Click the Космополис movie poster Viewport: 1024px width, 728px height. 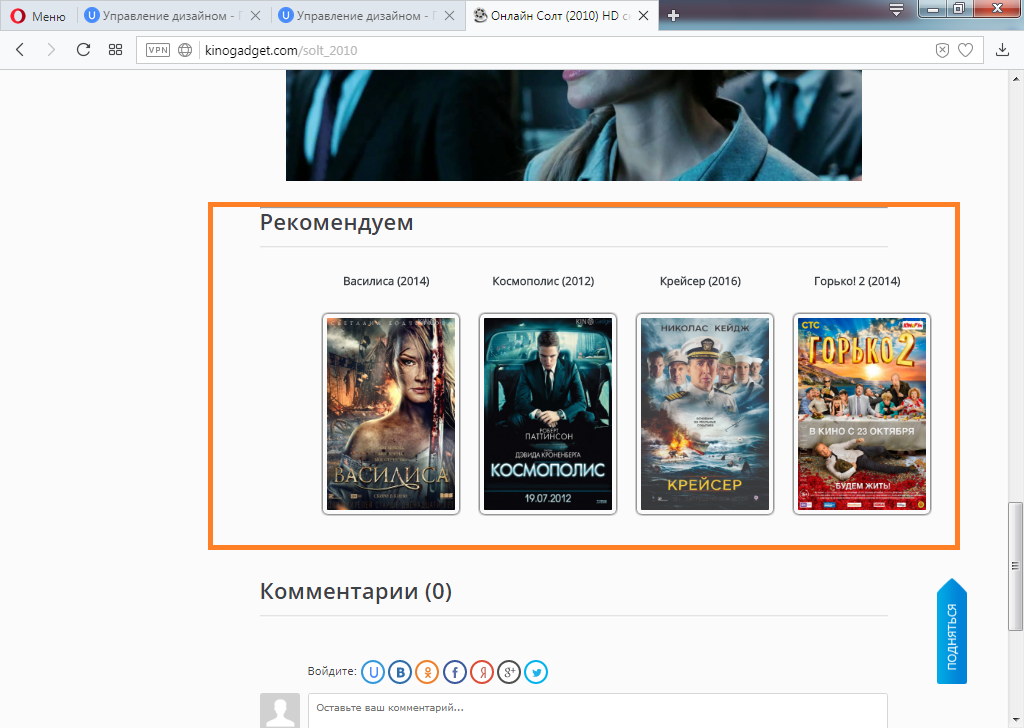point(548,414)
